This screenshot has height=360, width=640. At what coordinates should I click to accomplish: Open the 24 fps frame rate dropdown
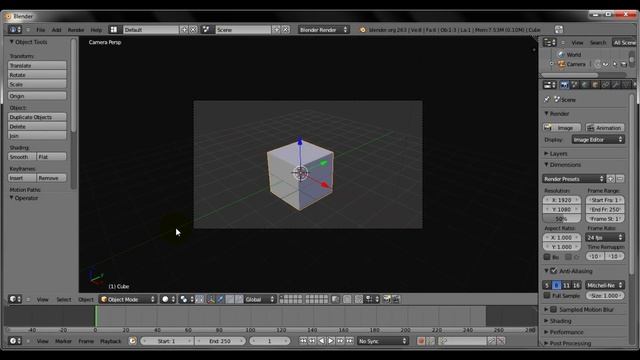pos(605,237)
